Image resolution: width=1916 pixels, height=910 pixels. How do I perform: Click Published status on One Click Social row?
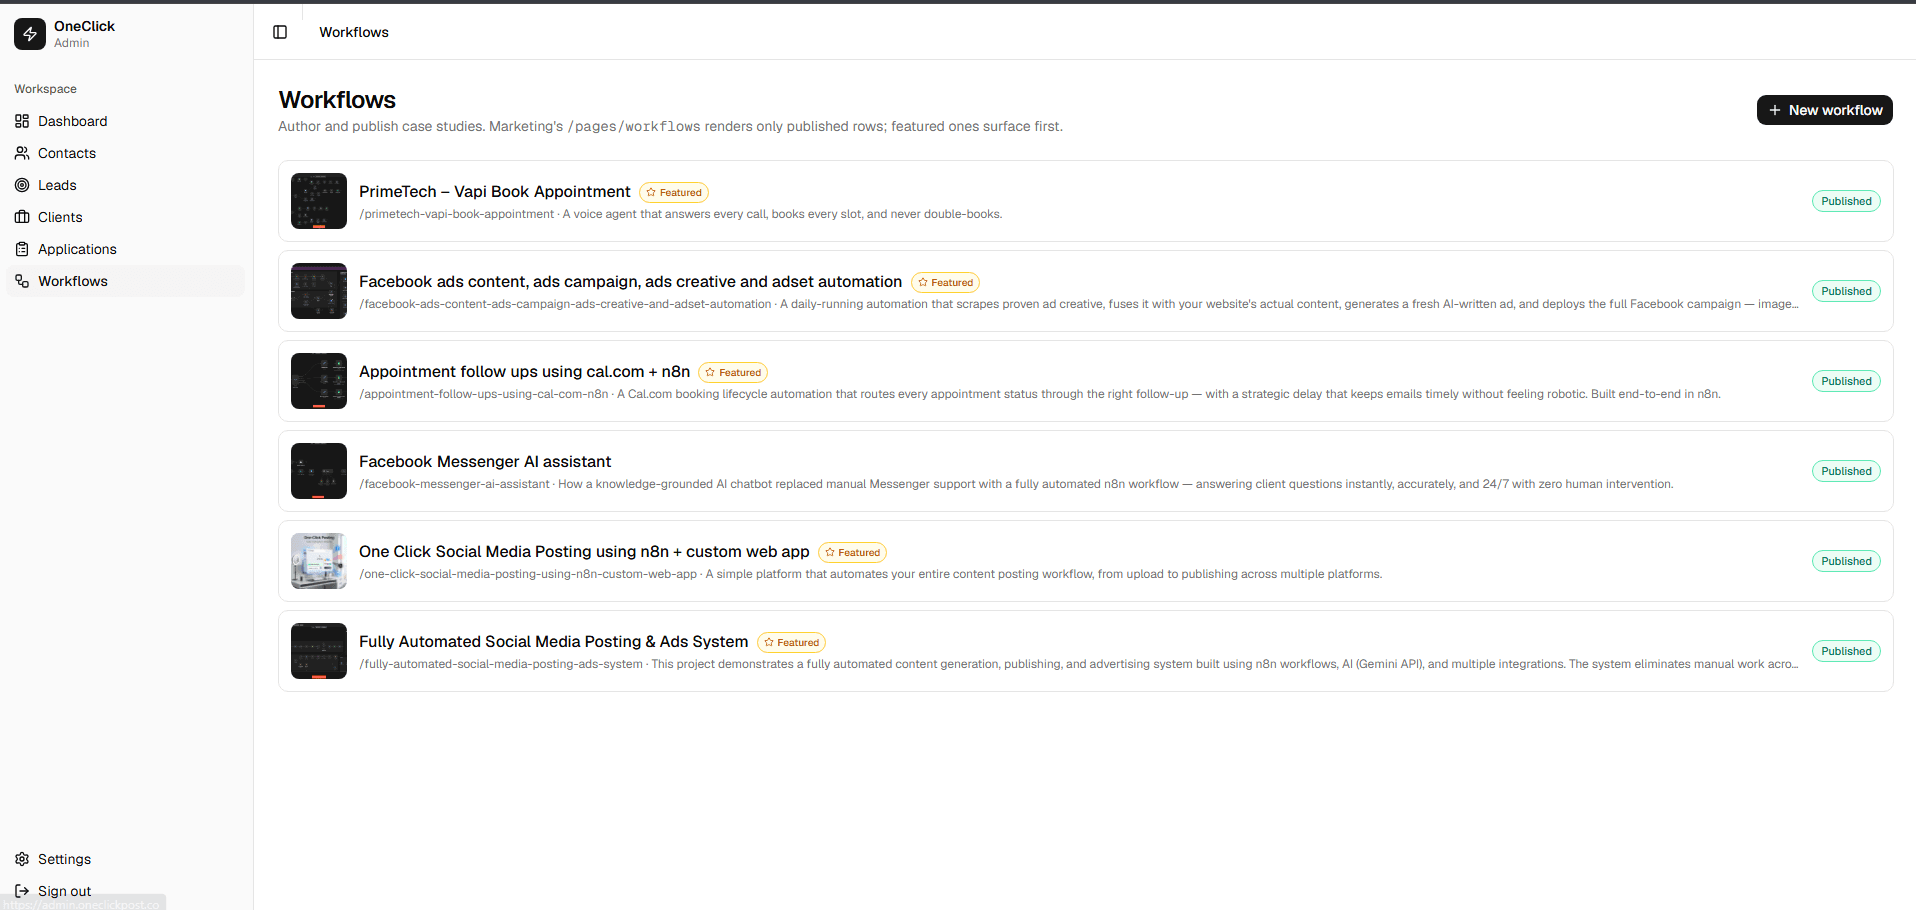coord(1846,561)
